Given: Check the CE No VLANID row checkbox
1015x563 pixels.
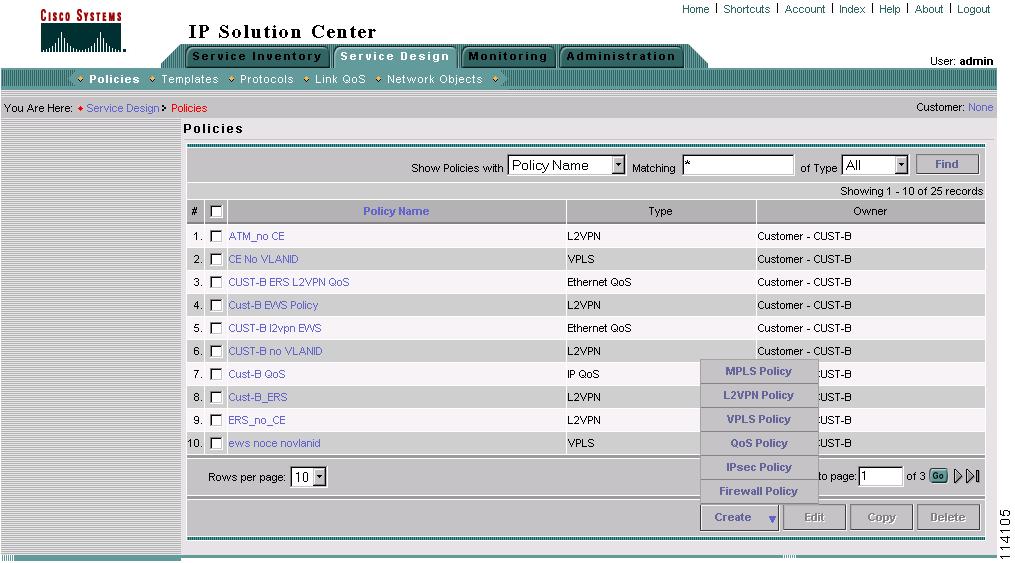Looking at the screenshot, I should tap(216, 259).
